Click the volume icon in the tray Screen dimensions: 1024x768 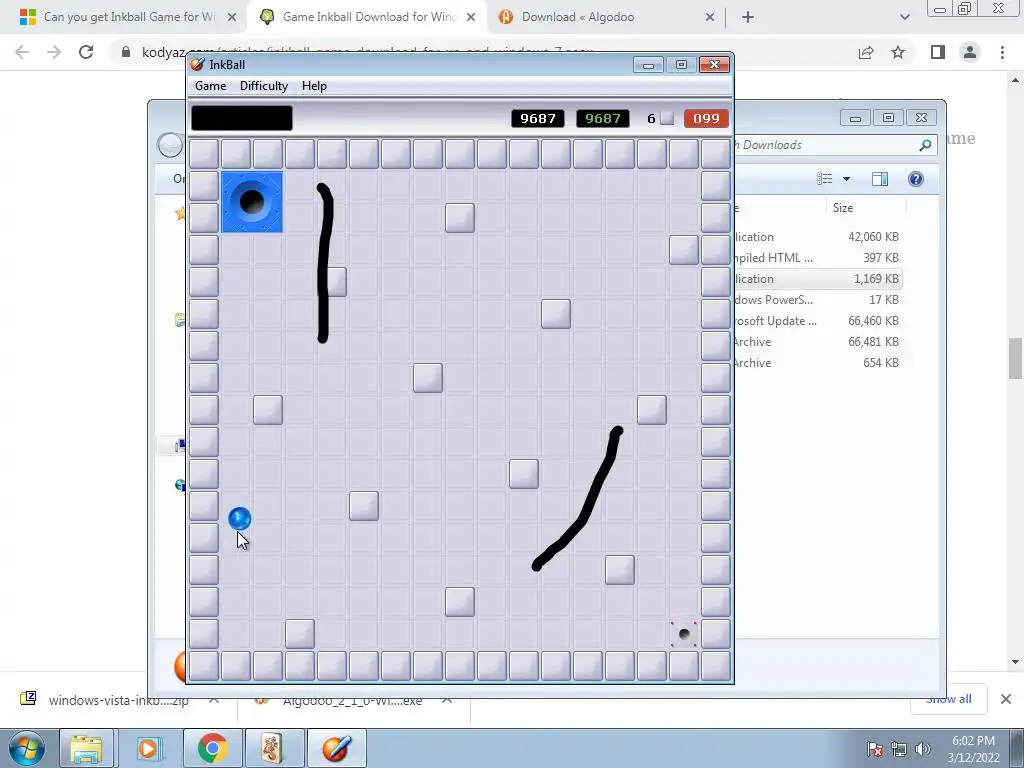[x=922, y=749]
